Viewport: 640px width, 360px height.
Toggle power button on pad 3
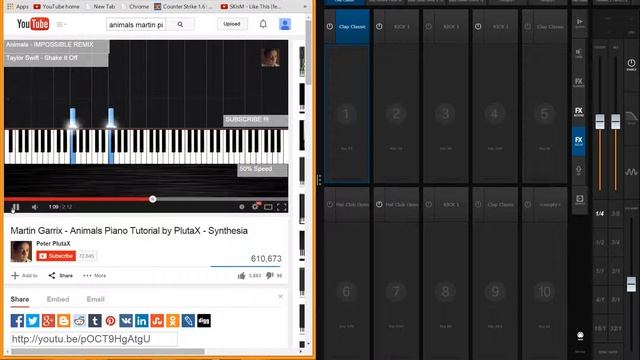pyautogui.click(x=429, y=27)
